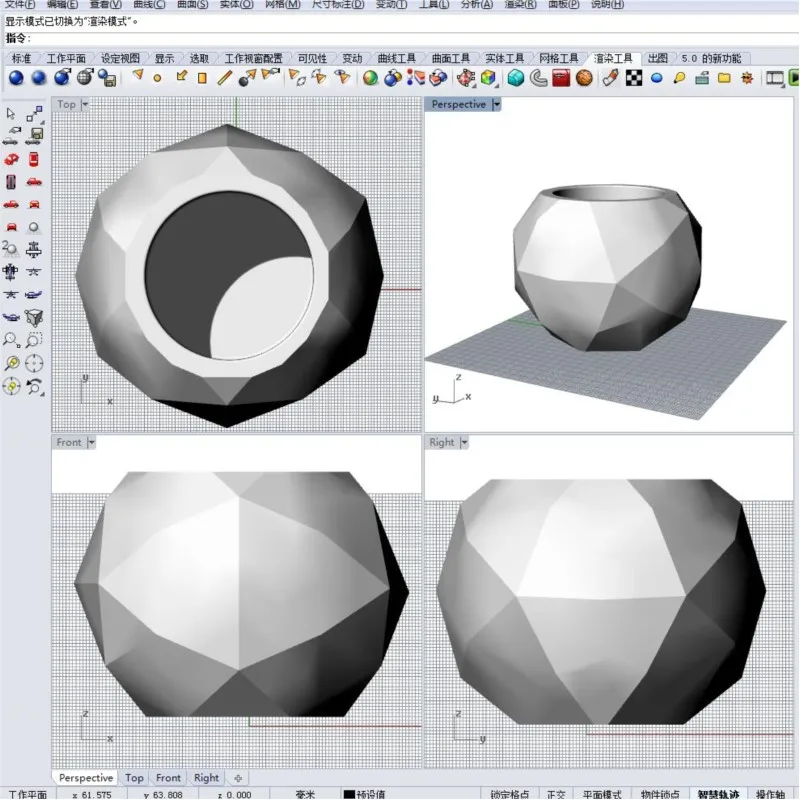Click the red car perspective view icon
Viewport: 800px width, 800px height.
point(12,158)
